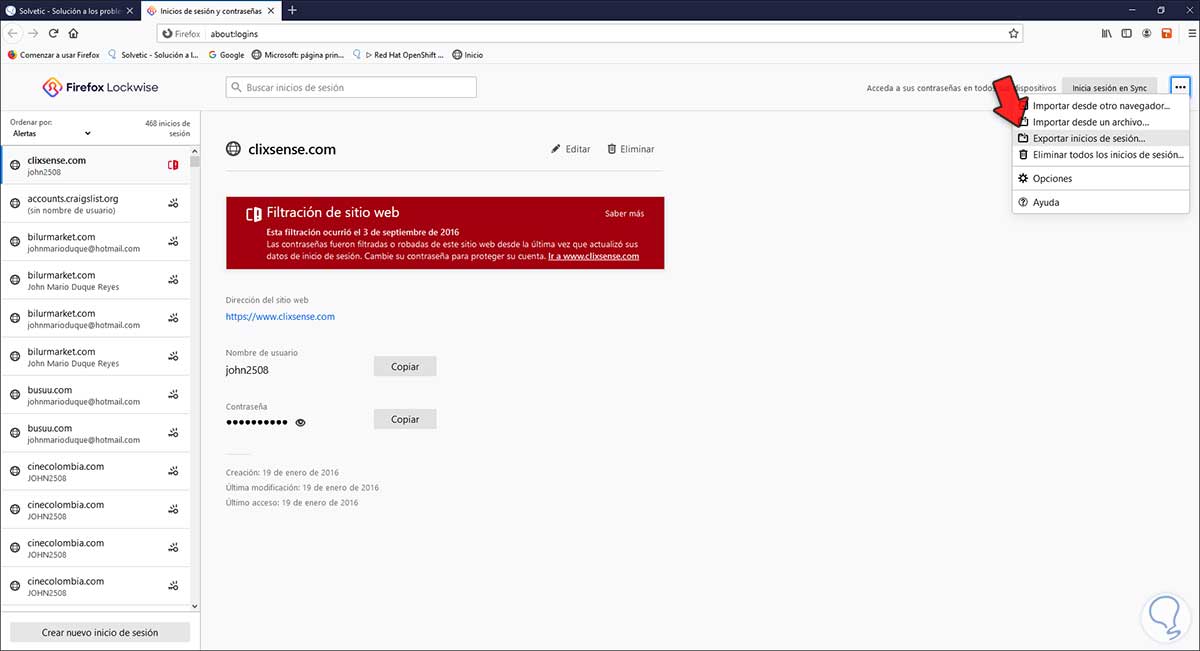Click the orange extension icon in toolbar
The width and height of the screenshot is (1200, 651).
[x=1166, y=33]
